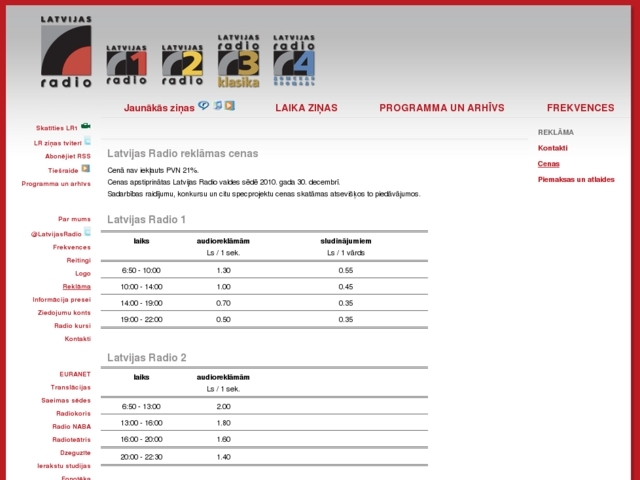640x480 pixels.
Task: Open Radioteātris sidebar link
Action: pyautogui.click(x=71, y=440)
